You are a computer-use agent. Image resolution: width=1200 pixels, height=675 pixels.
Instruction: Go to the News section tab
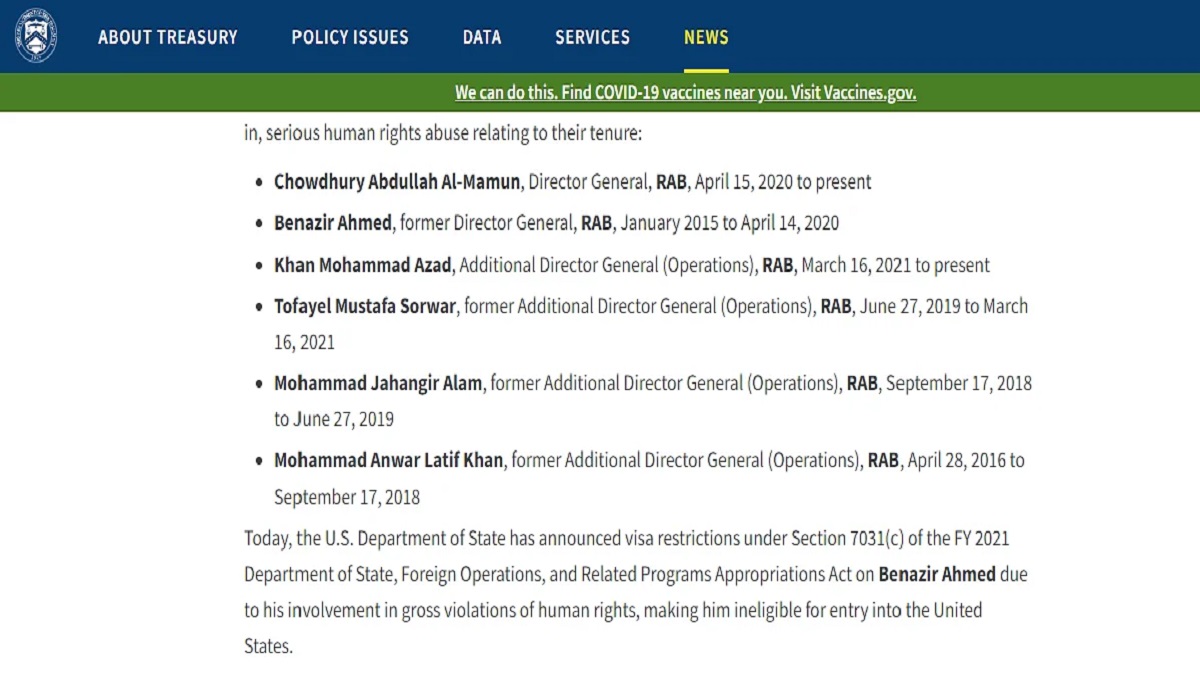706,38
